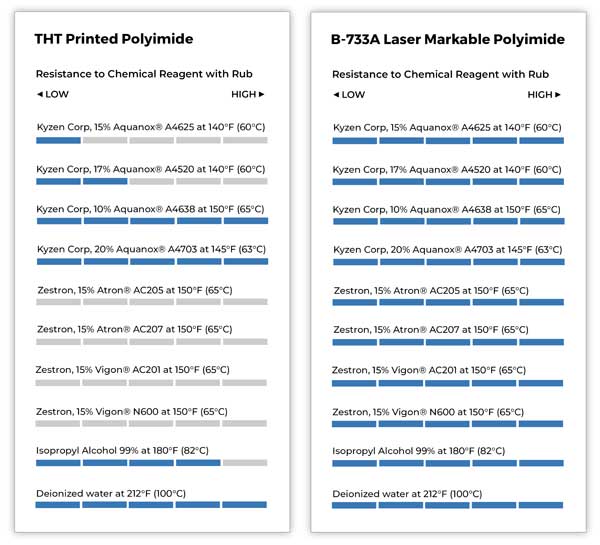600x545 pixels.
Task: Click Aquanox A4520 label in THT panel
Action: pos(150,169)
